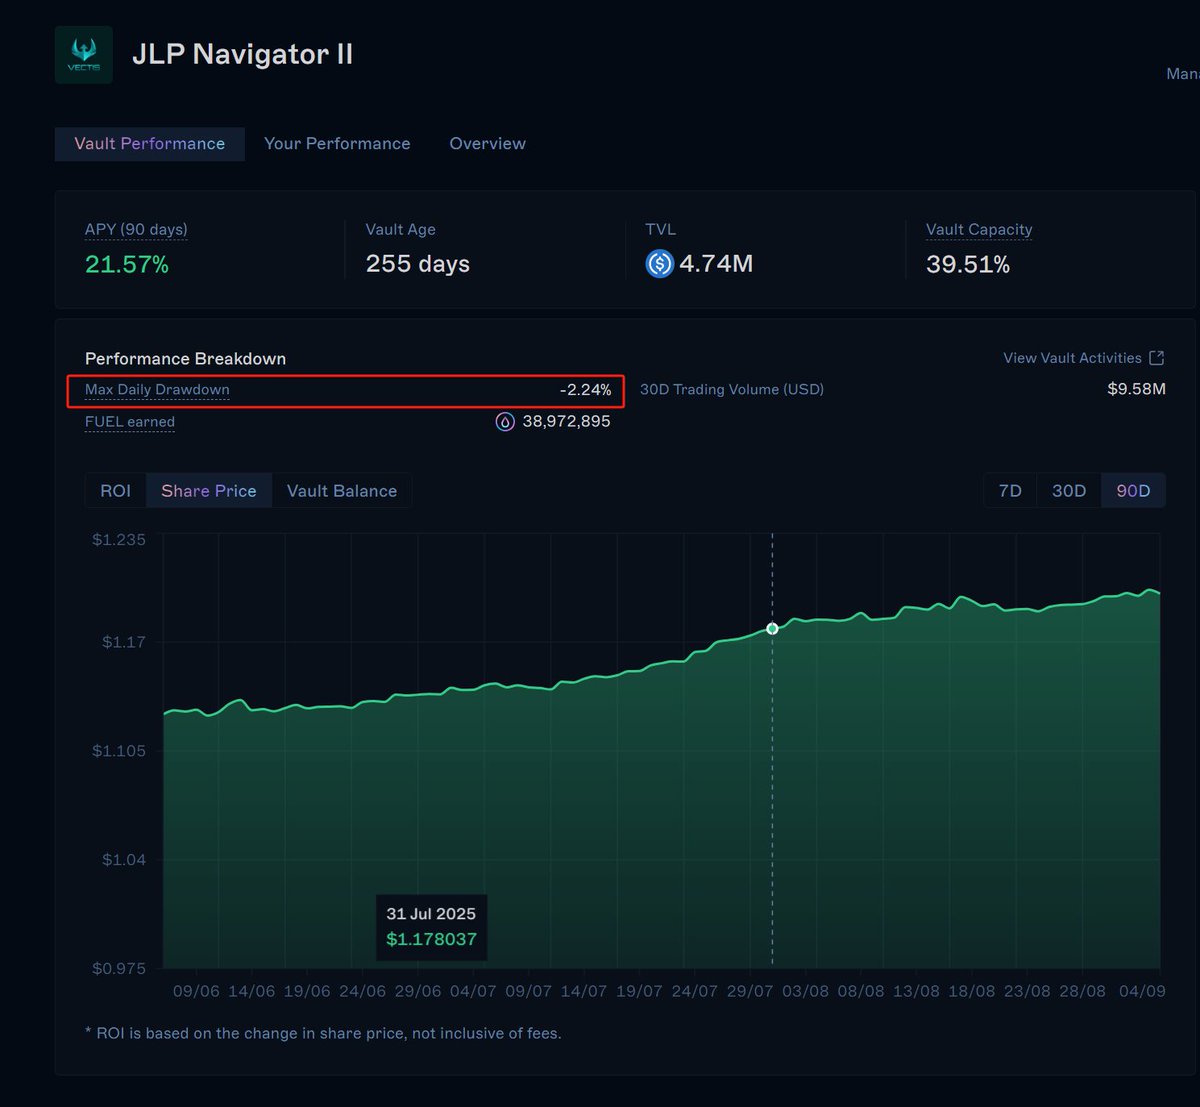This screenshot has width=1200, height=1107.
Task: Set chart range to 30D
Action: (x=1069, y=491)
